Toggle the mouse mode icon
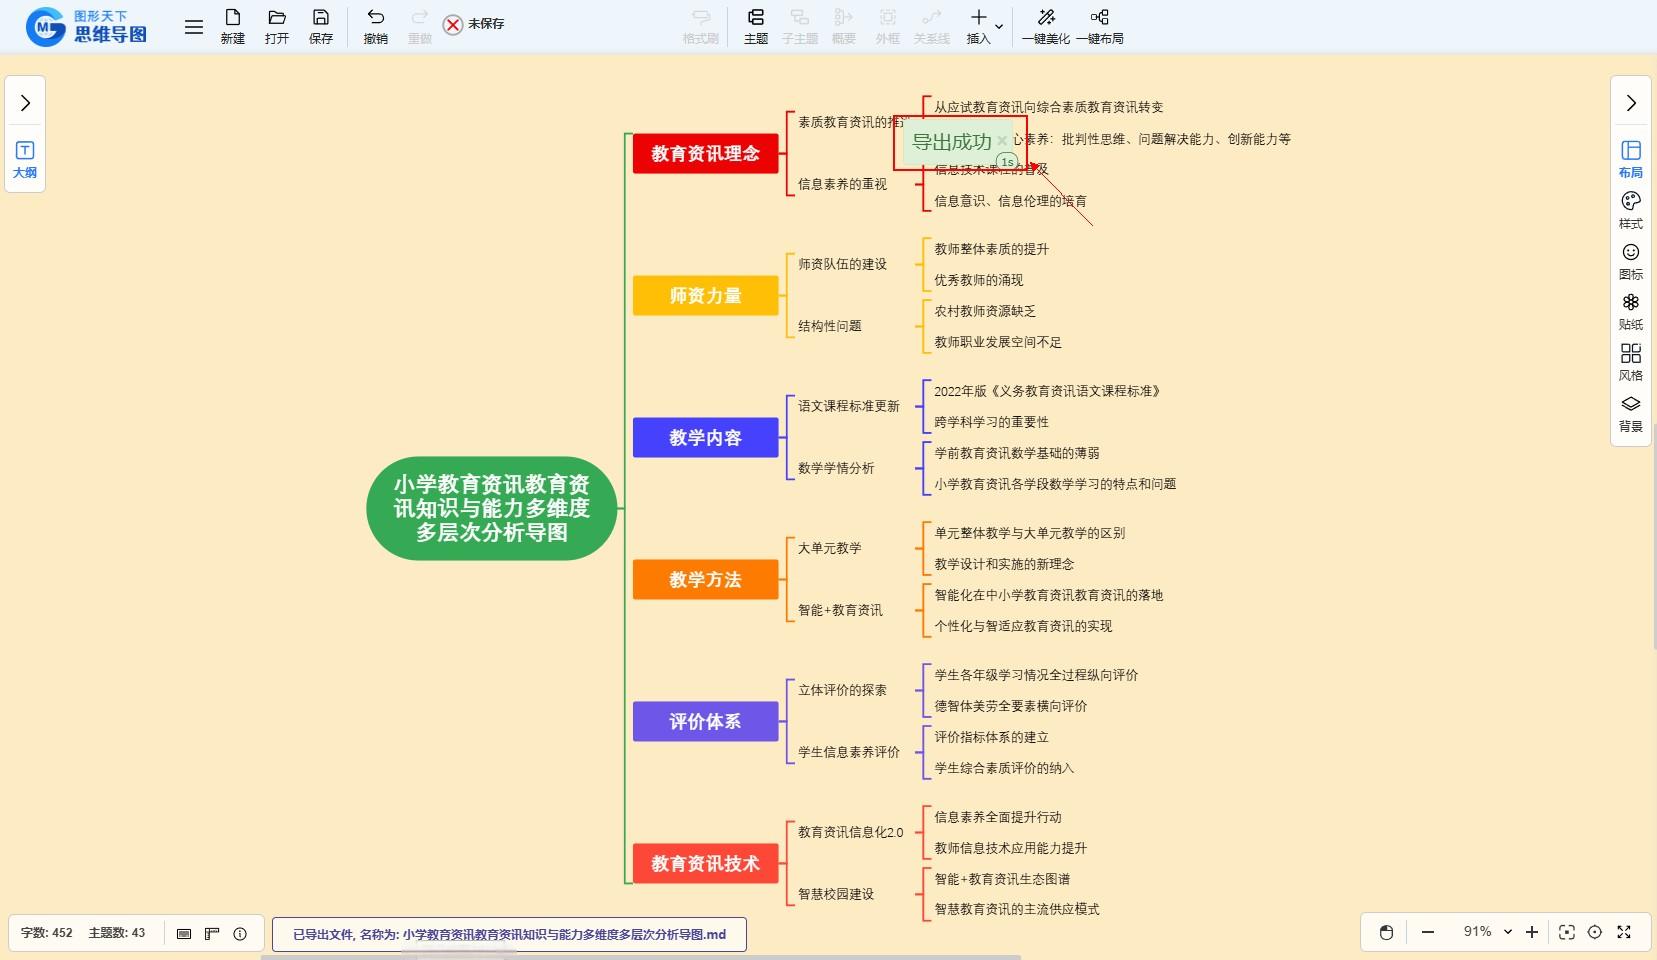 tap(1386, 932)
